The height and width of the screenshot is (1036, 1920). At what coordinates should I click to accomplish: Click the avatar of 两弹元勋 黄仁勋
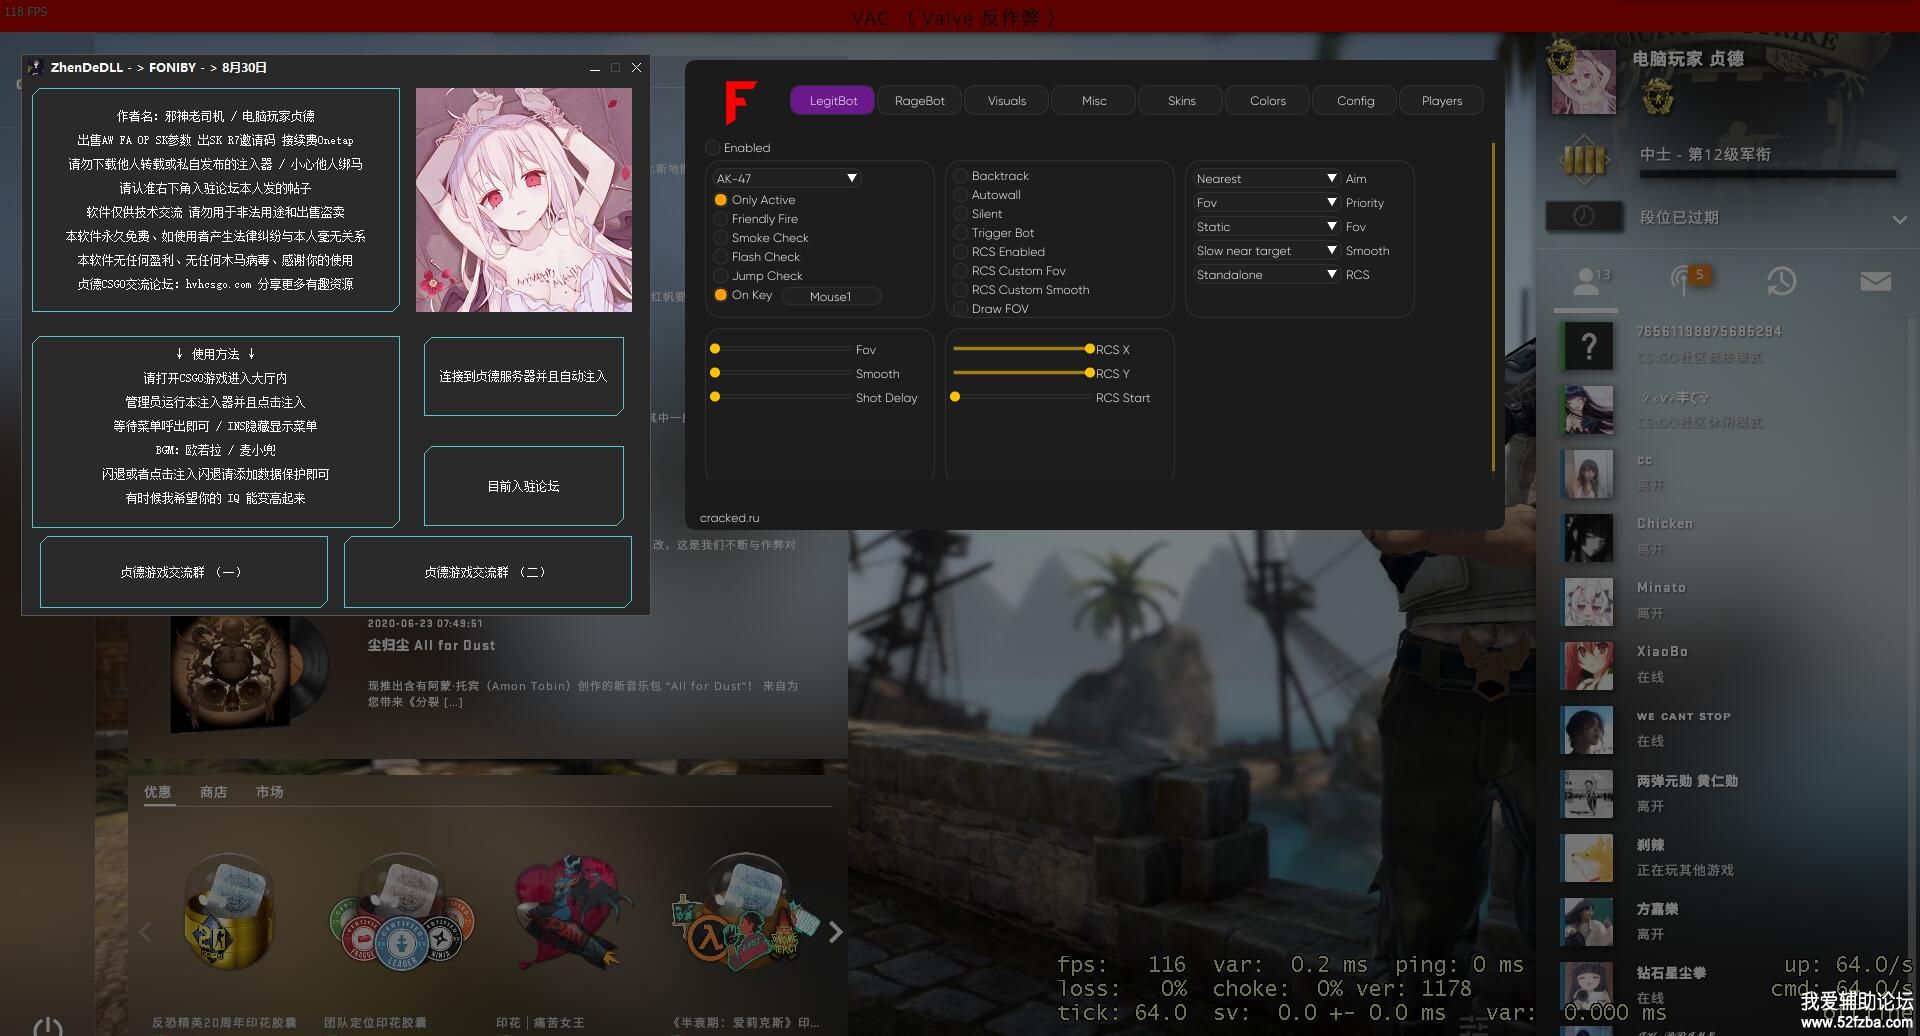point(1588,794)
